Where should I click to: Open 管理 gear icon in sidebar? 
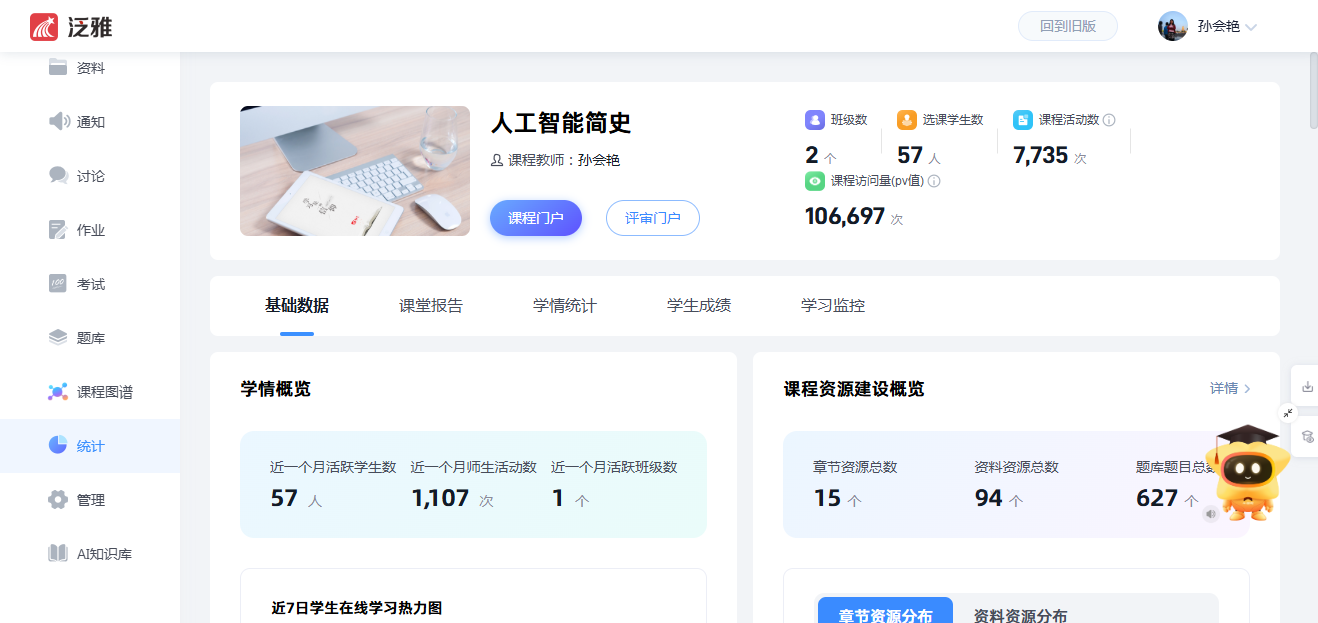(58, 500)
